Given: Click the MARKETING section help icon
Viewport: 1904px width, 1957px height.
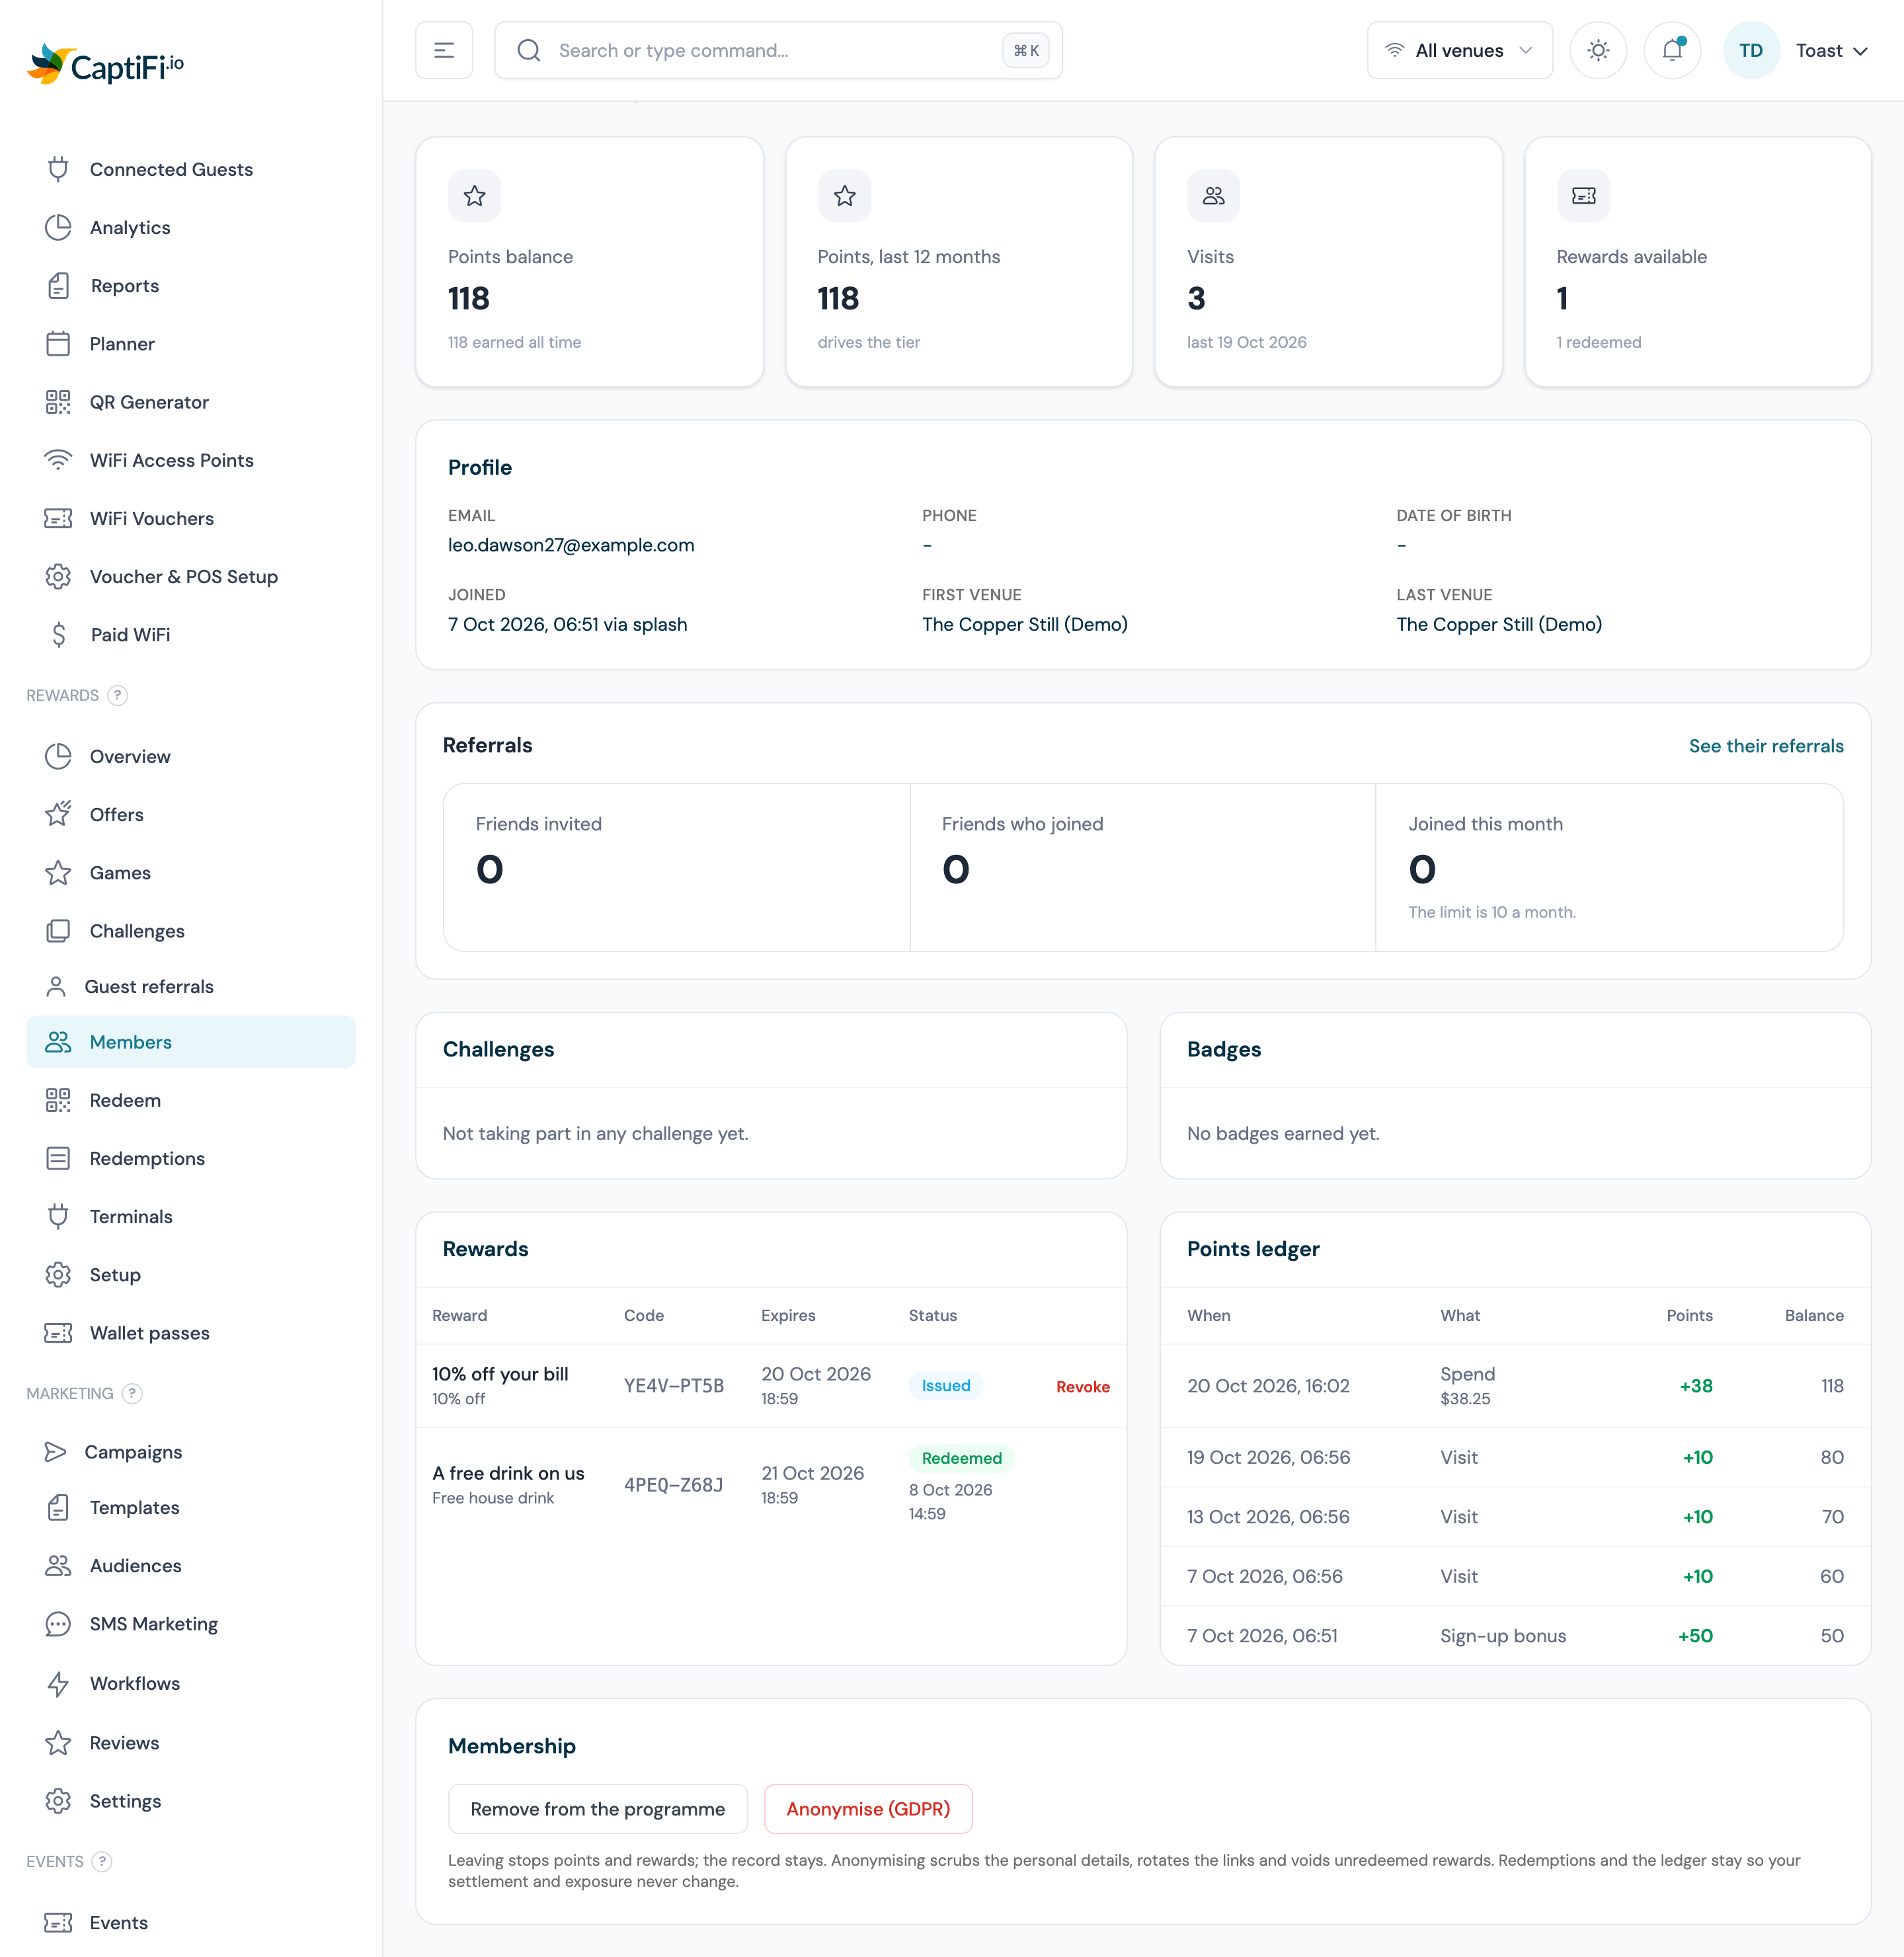Looking at the screenshot, I should (132, 1393).
